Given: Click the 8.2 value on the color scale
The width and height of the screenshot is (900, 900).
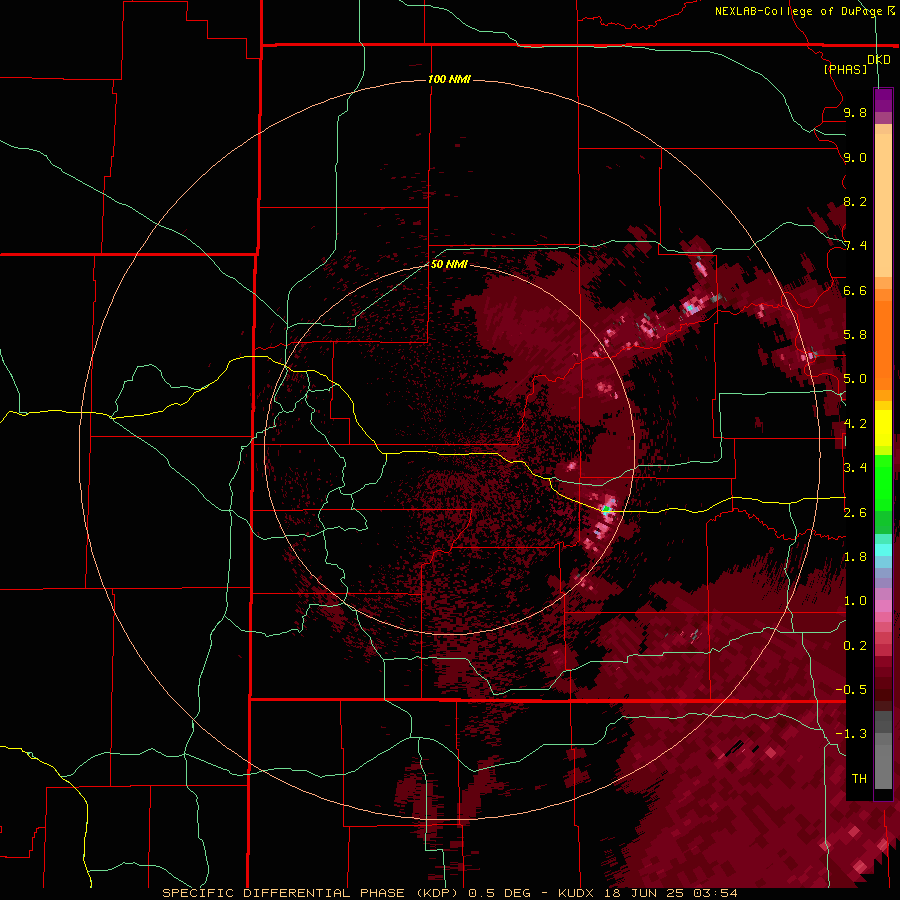Looking at the screenshot, I should coord(855,201).
